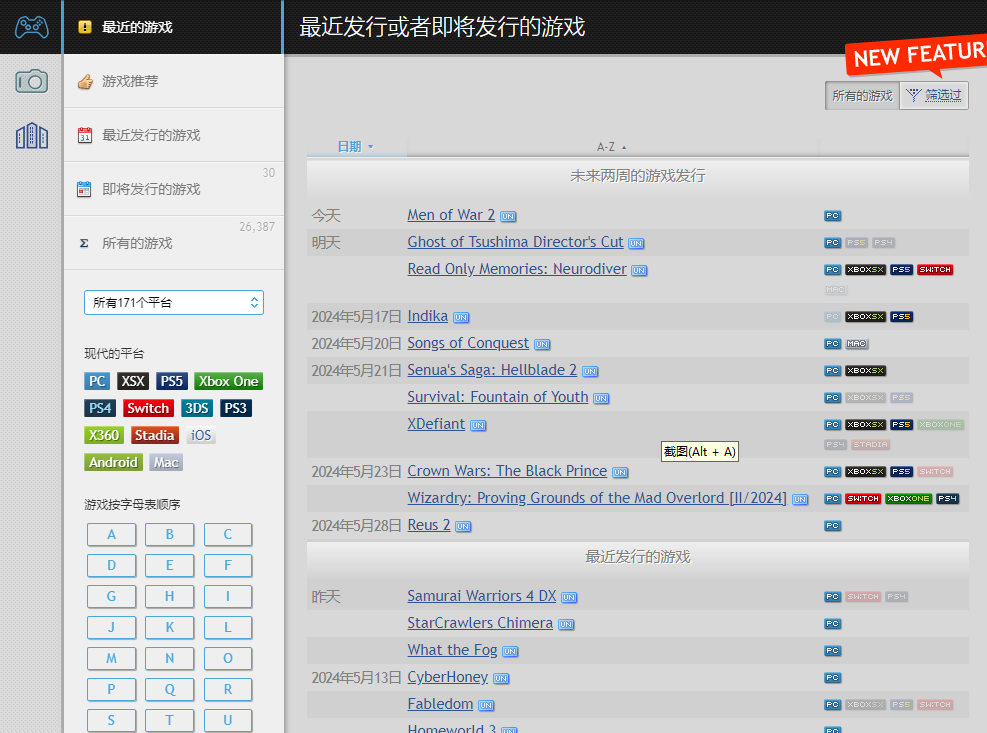Click the calendar icon beside 最近发行的游戏
Image resolution: width=987 pixels, height=733 pixels.
point(84,135)
